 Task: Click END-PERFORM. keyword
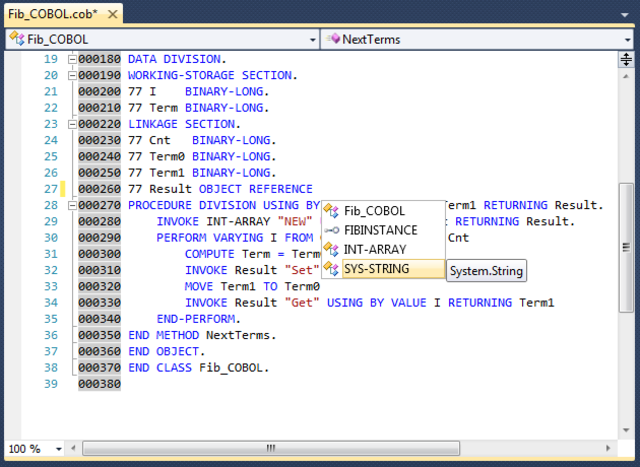coord(199,319)
